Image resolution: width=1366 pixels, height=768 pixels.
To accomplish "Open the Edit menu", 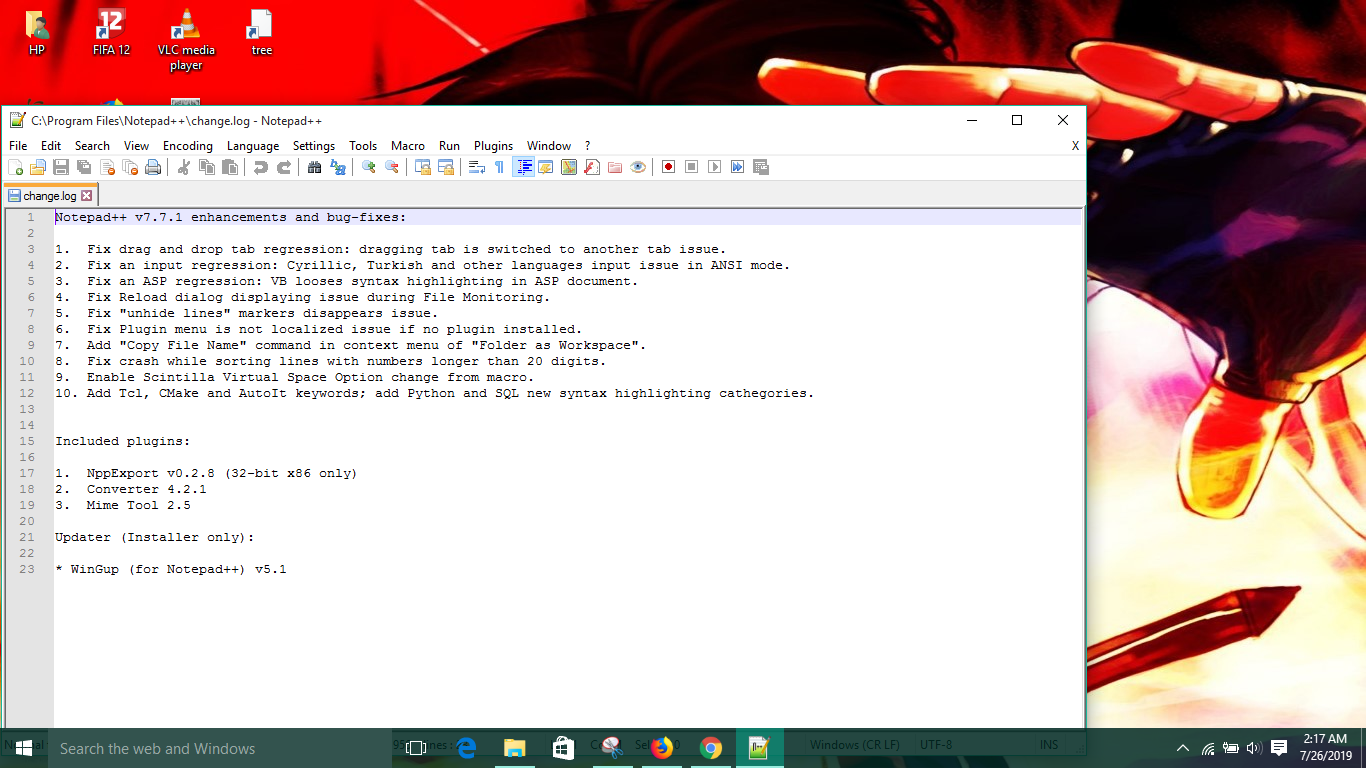I will click(51, 146).
